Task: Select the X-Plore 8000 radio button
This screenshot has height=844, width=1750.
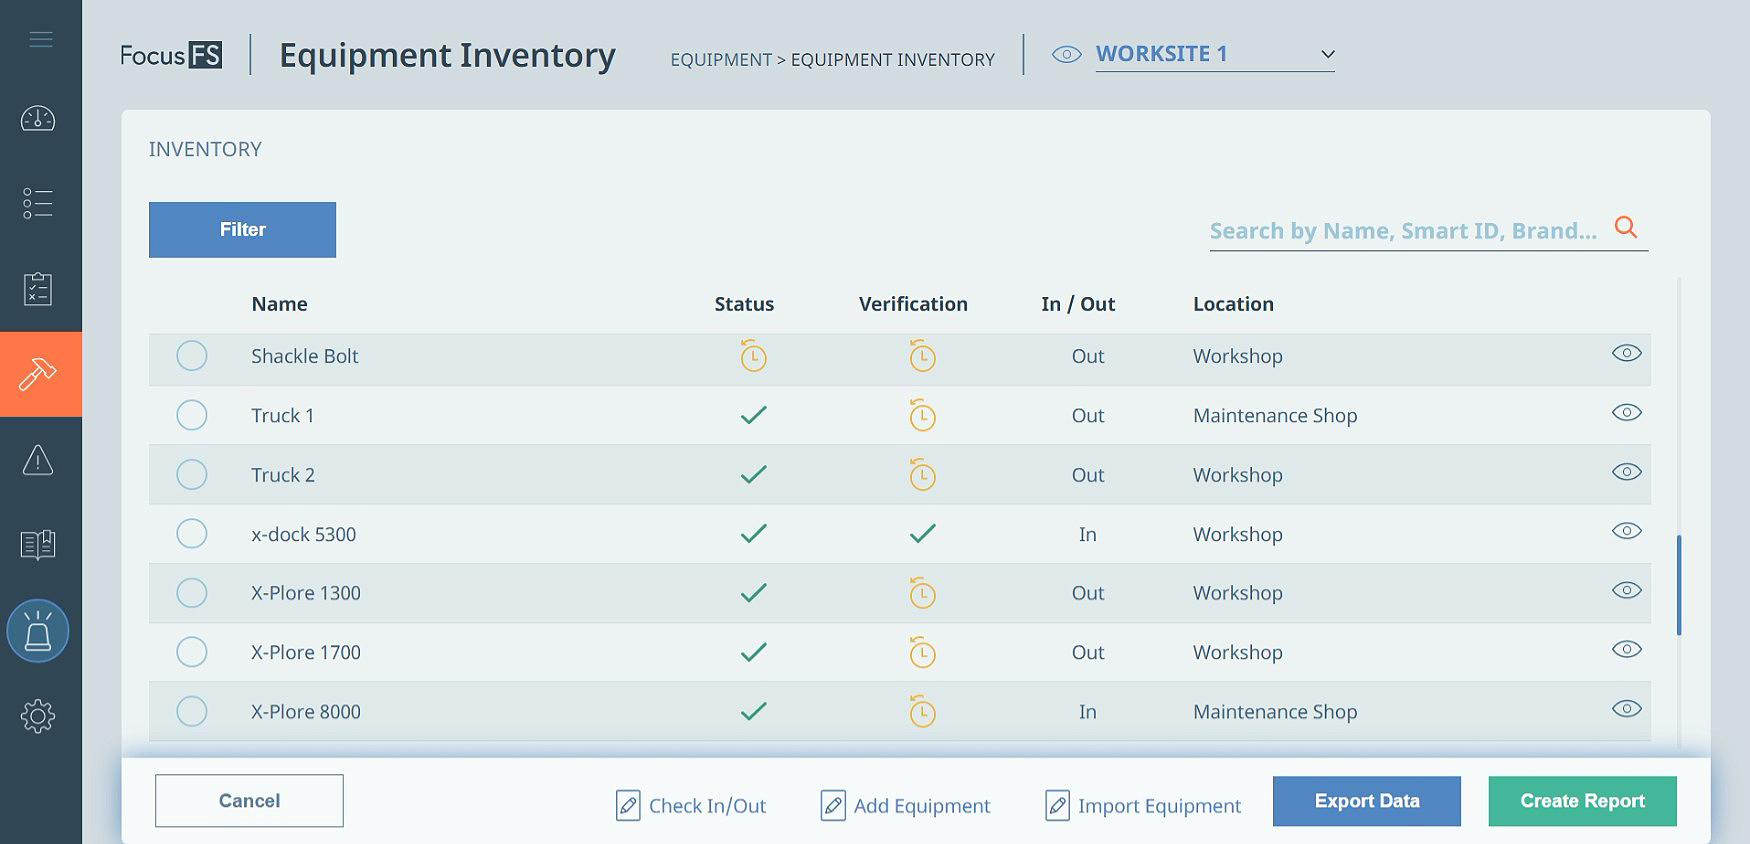Action: pyautogui.click(x=191, y=711)
